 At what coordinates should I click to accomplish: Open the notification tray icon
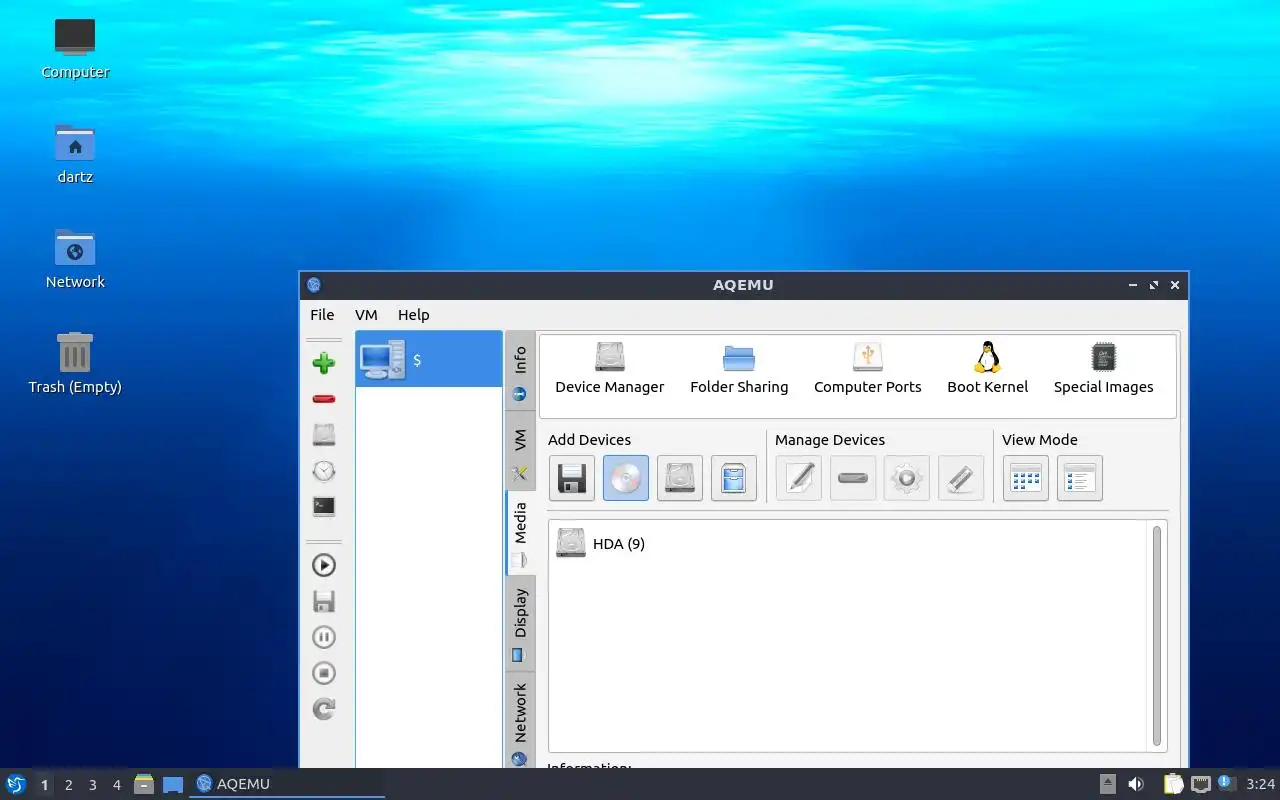[x=1227, y=784]
